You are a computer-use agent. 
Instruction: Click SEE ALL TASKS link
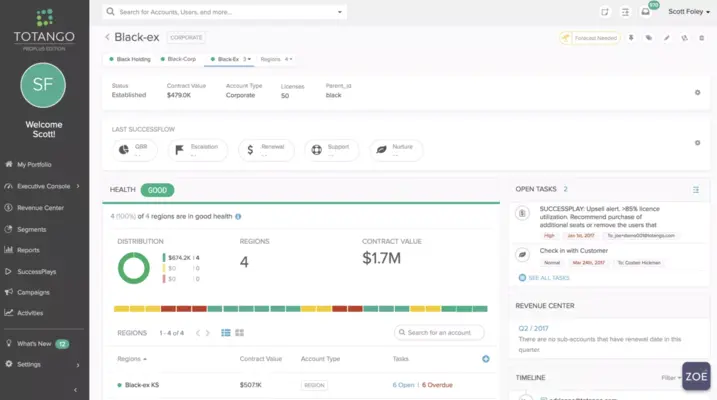(x=549, y=277)
